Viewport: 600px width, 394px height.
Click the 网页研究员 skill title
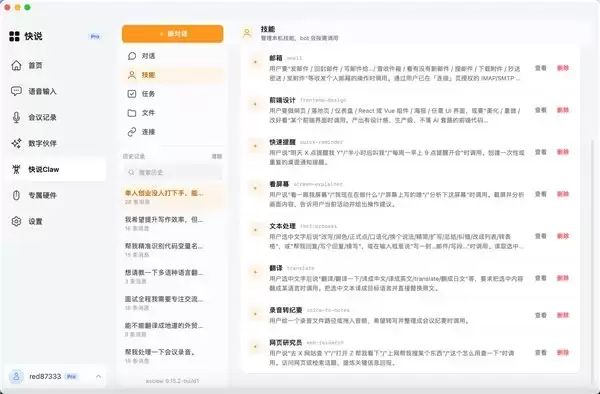(x=285, y=343)
